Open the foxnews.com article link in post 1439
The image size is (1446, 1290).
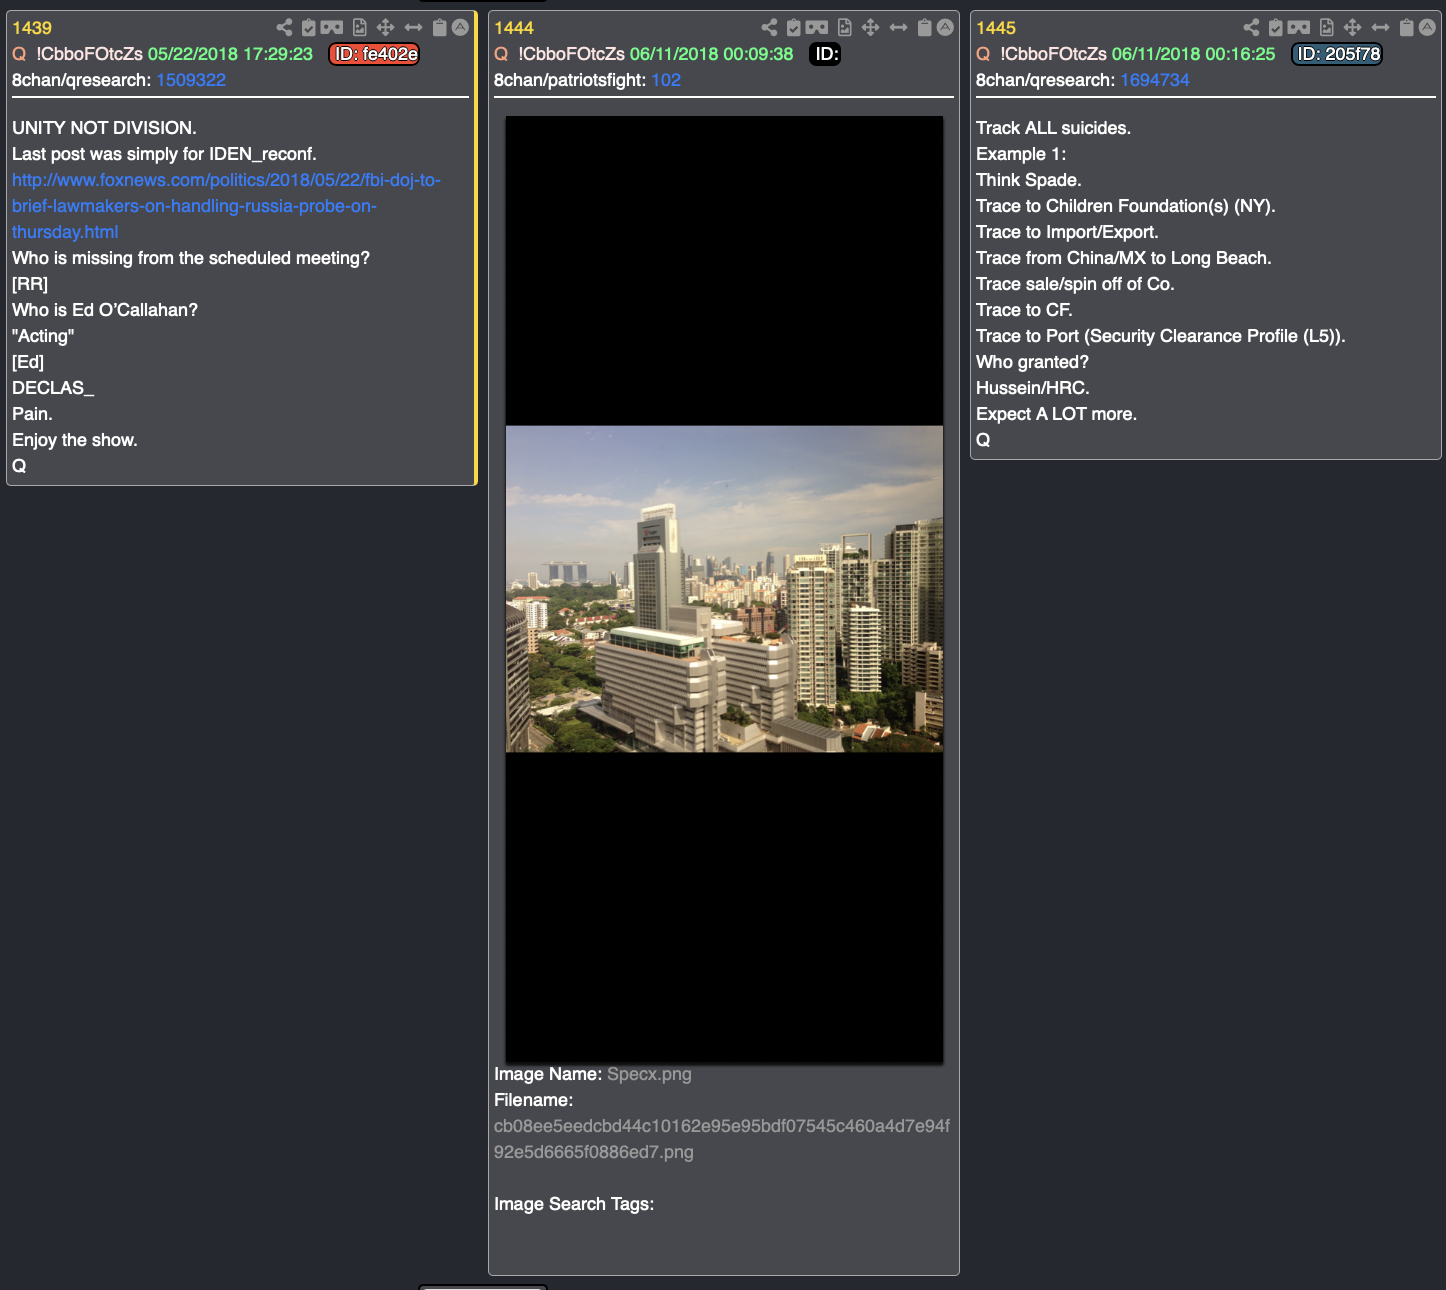click(226, 206)
